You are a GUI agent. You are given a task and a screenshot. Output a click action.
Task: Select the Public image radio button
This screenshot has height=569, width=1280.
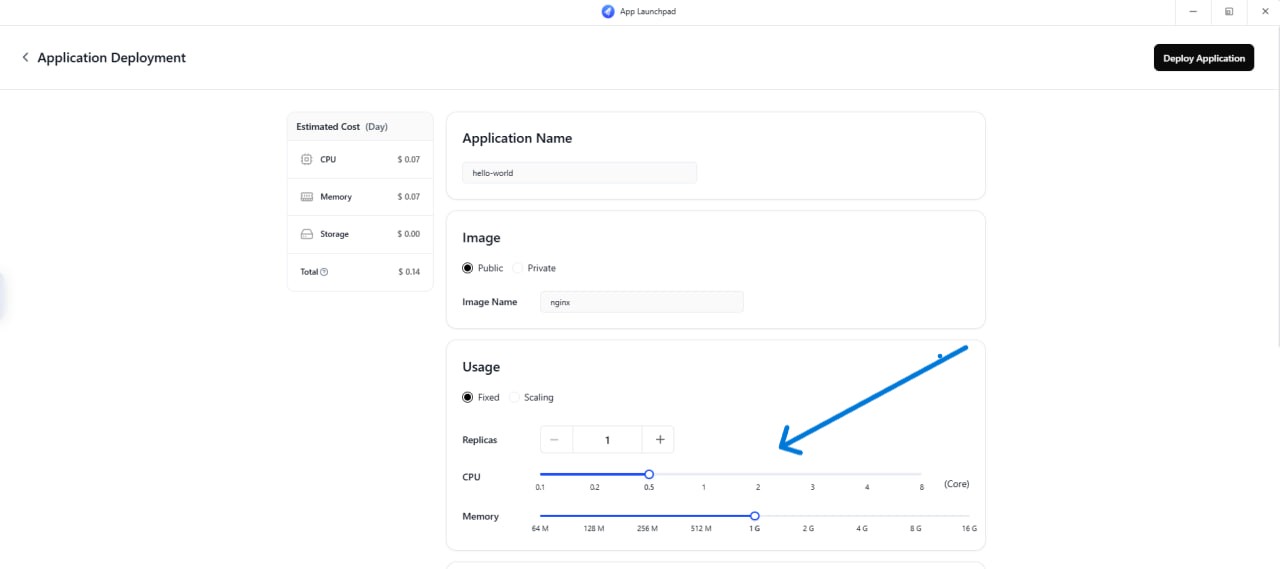(467, 268)
